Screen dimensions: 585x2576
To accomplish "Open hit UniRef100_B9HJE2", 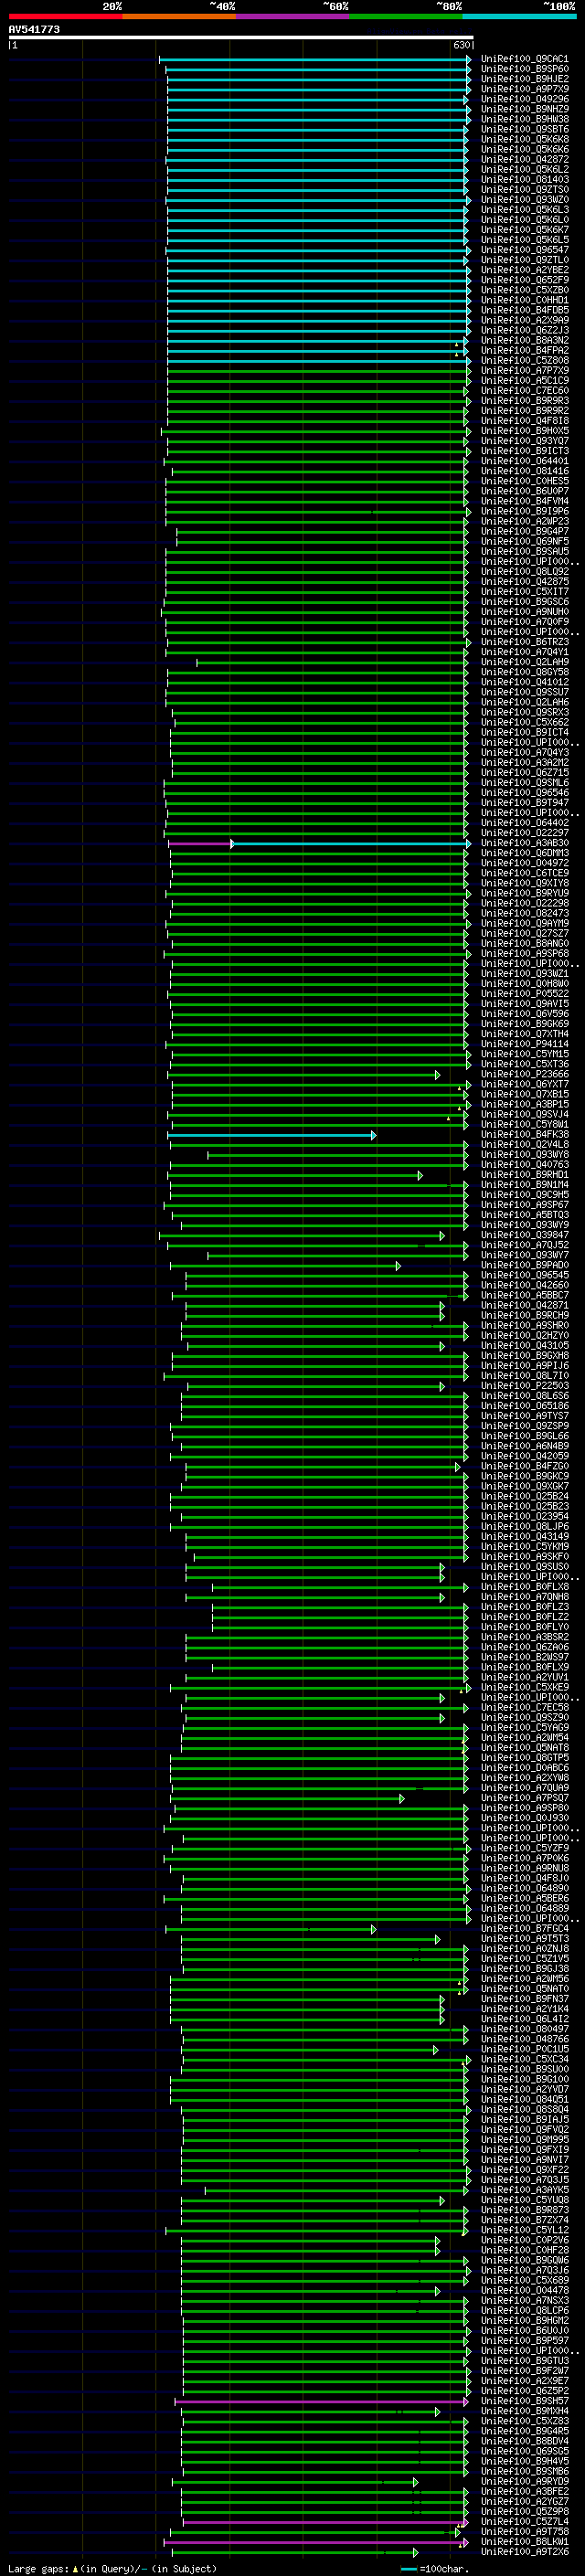I will [524, 79].
